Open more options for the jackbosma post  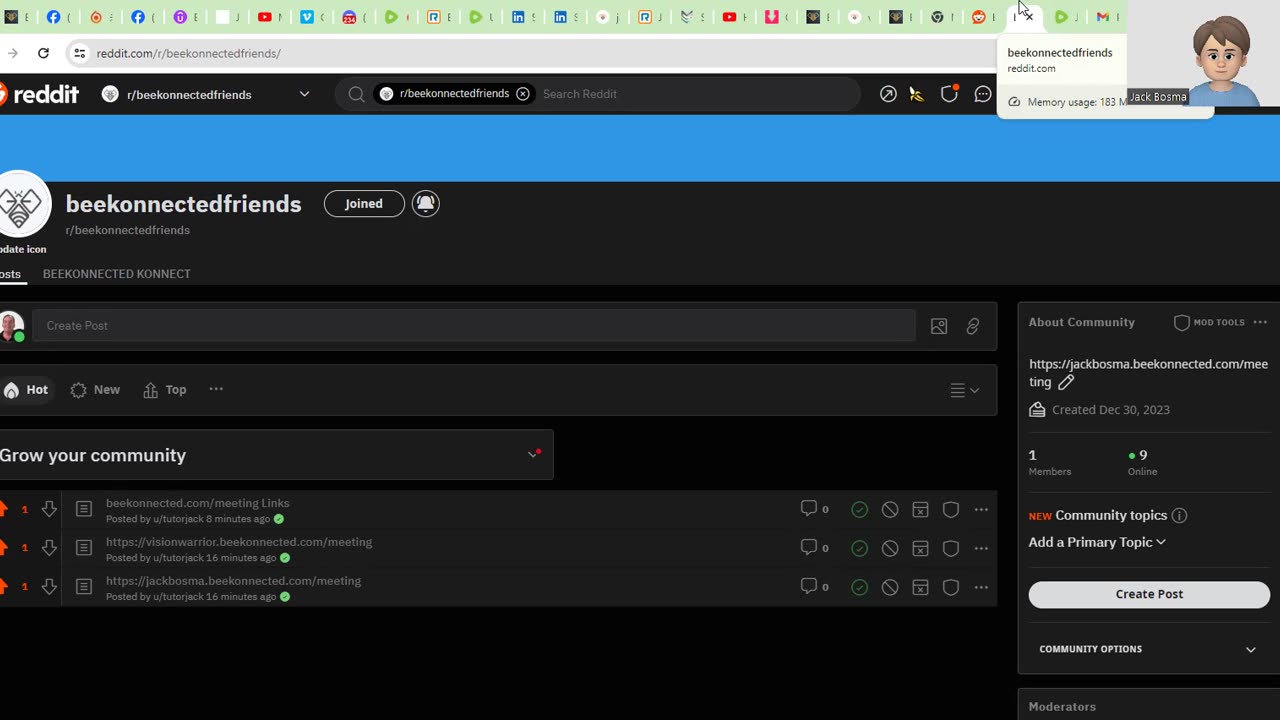click(981, 588)
